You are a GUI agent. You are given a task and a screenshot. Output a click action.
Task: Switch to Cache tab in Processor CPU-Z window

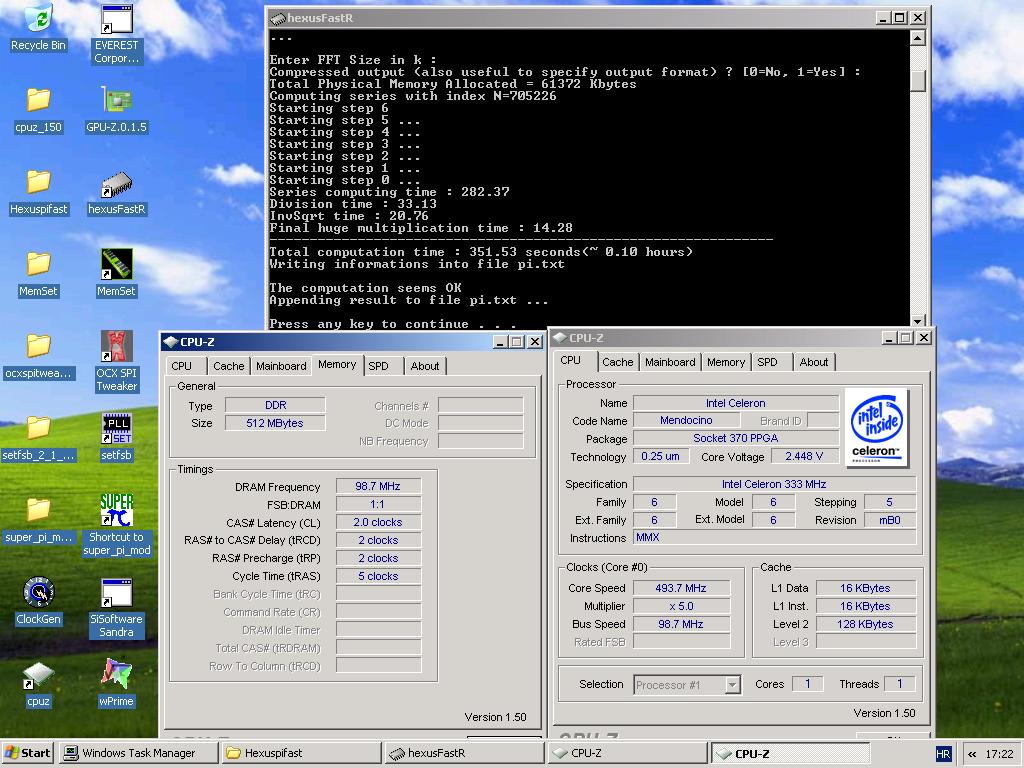click(618, 362)
